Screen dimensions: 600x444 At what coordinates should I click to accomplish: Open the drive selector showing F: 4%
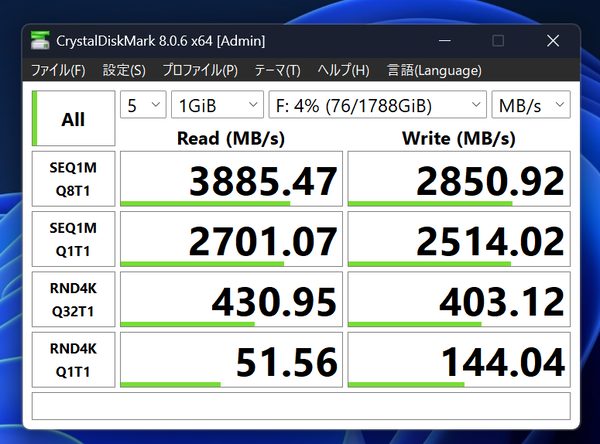point(378,104)
